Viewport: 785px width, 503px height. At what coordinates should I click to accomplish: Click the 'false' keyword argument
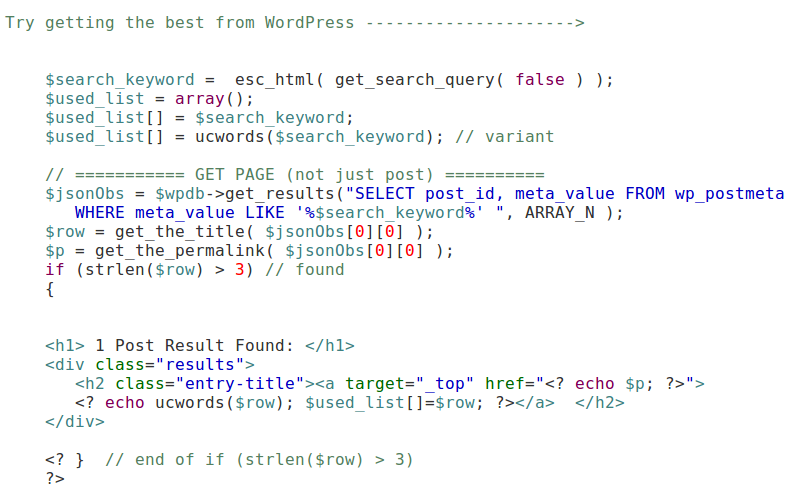coord(540,80)
